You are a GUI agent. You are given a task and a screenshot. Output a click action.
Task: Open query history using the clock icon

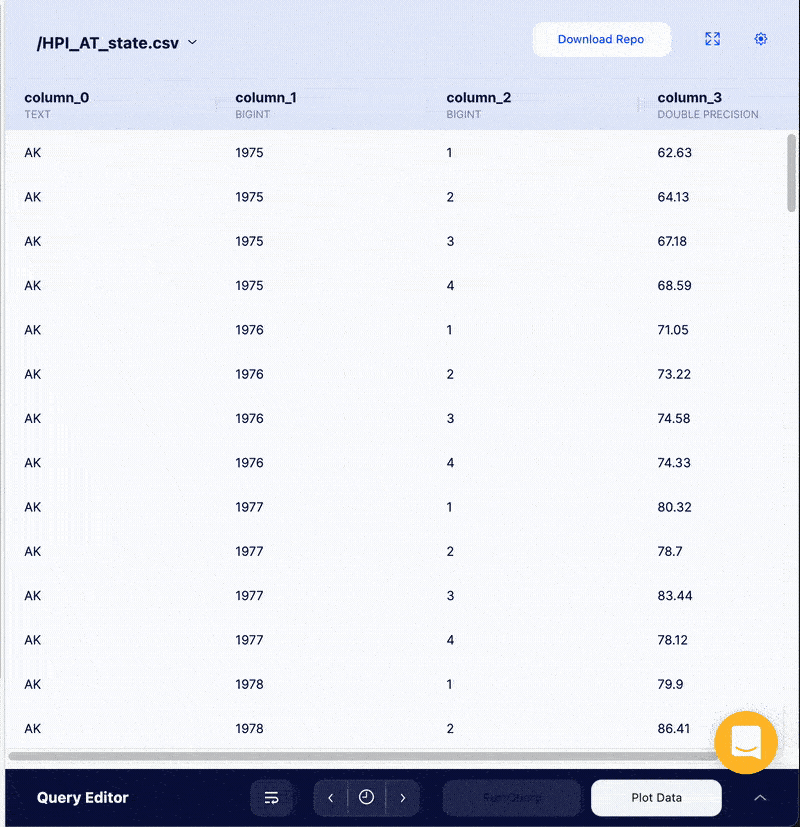pyautogui.click(x=366, y=797)
